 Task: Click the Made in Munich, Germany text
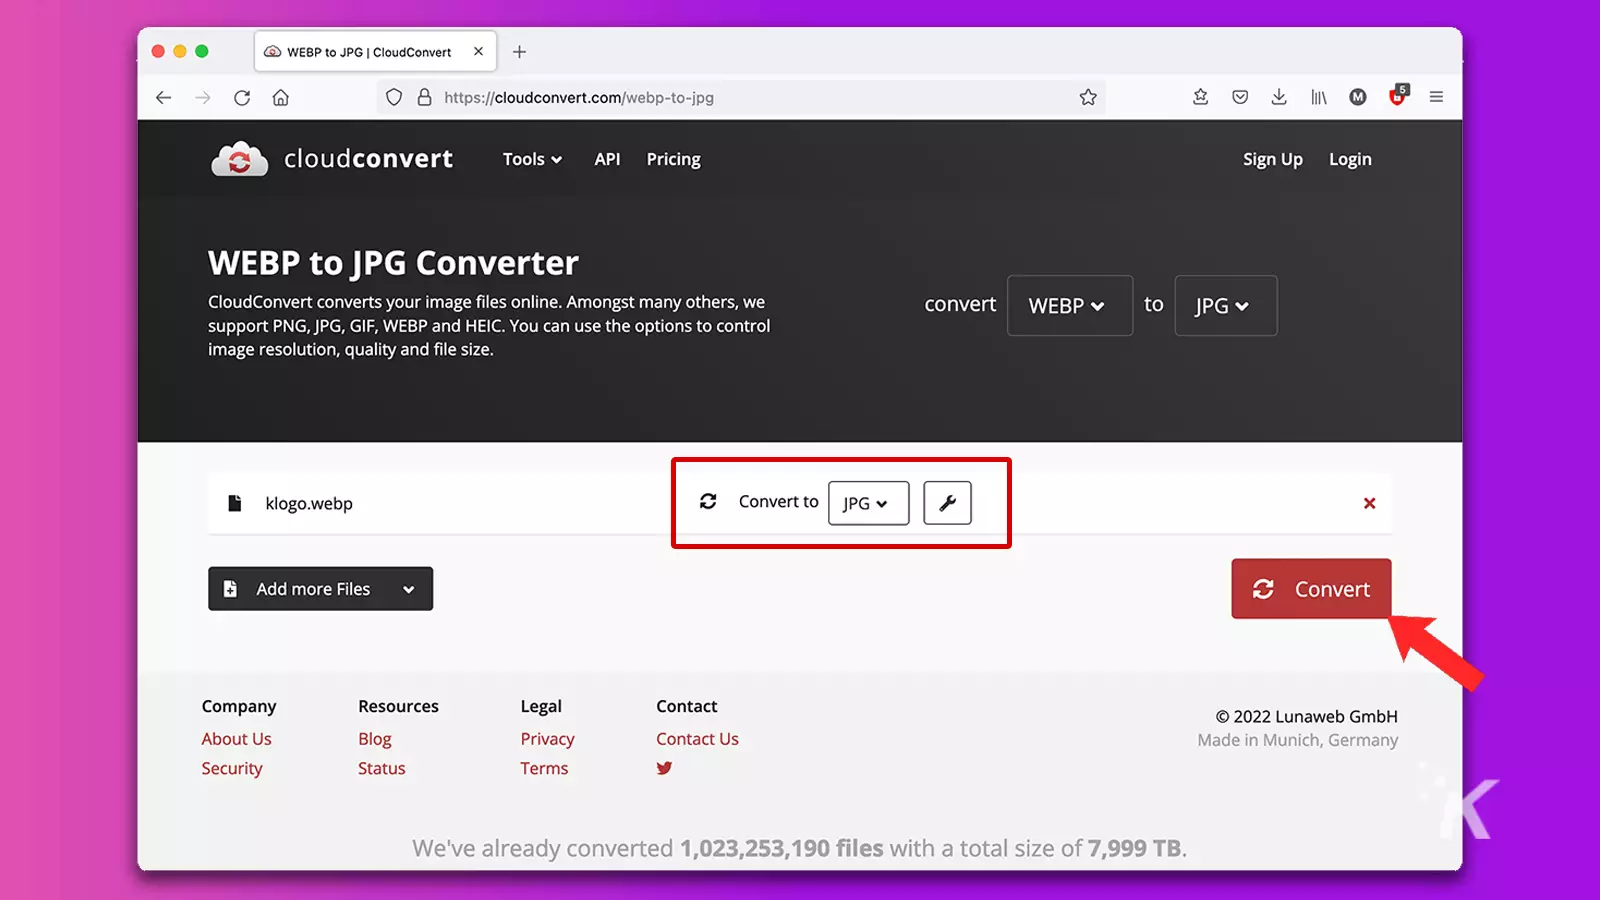pos(1298,740)
